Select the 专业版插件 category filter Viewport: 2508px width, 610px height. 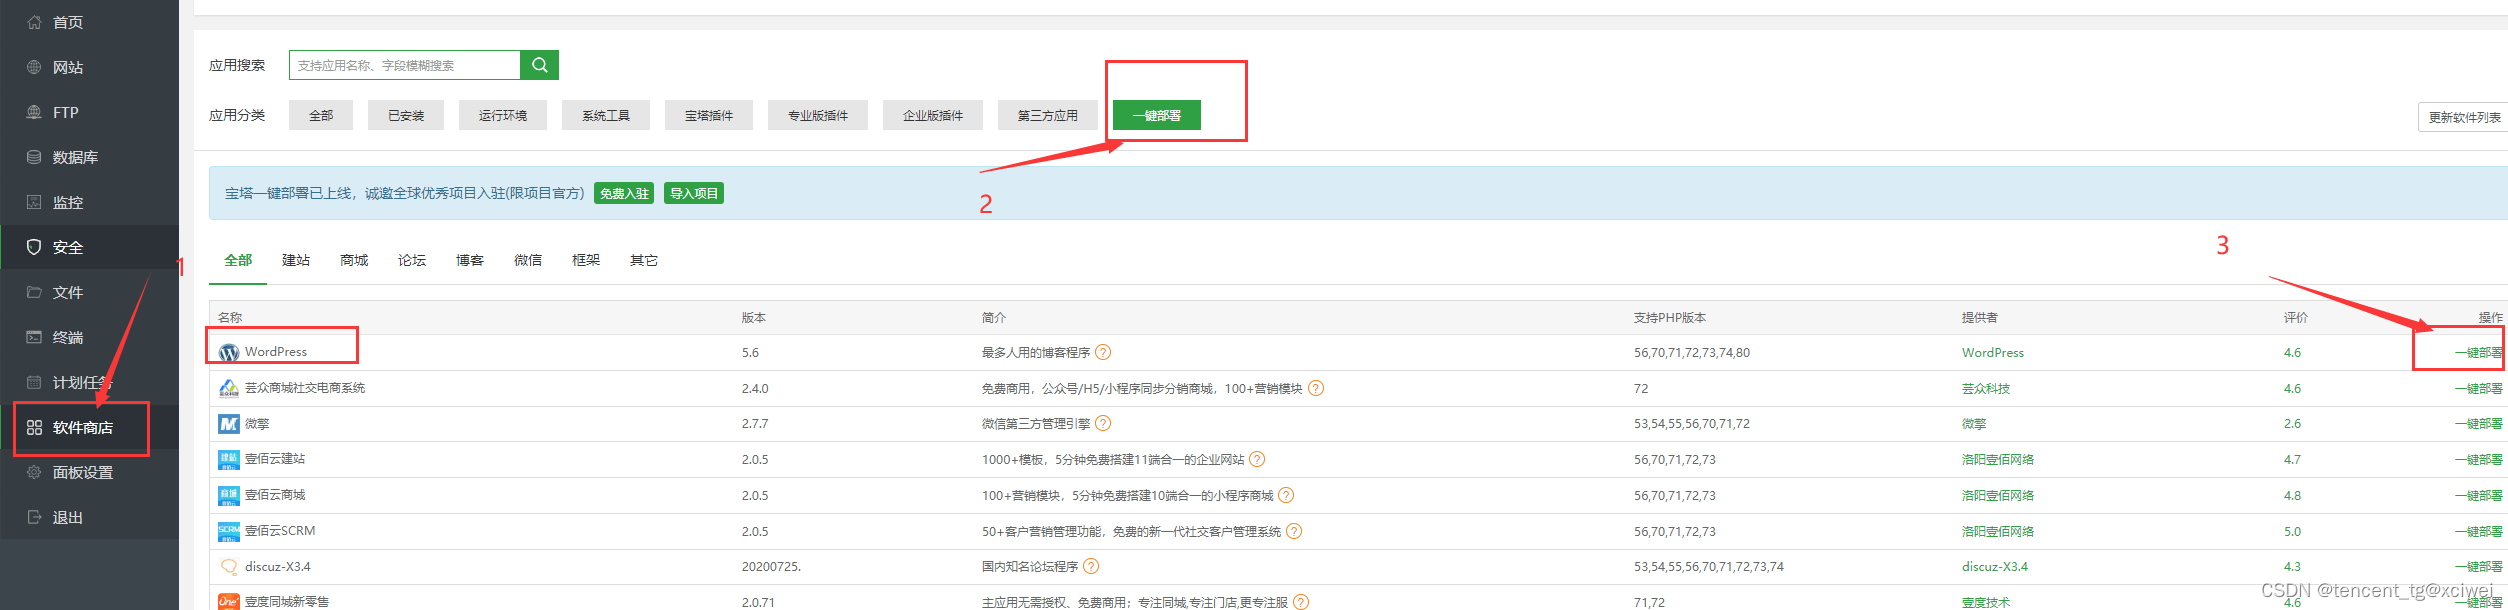coord(818,115)
